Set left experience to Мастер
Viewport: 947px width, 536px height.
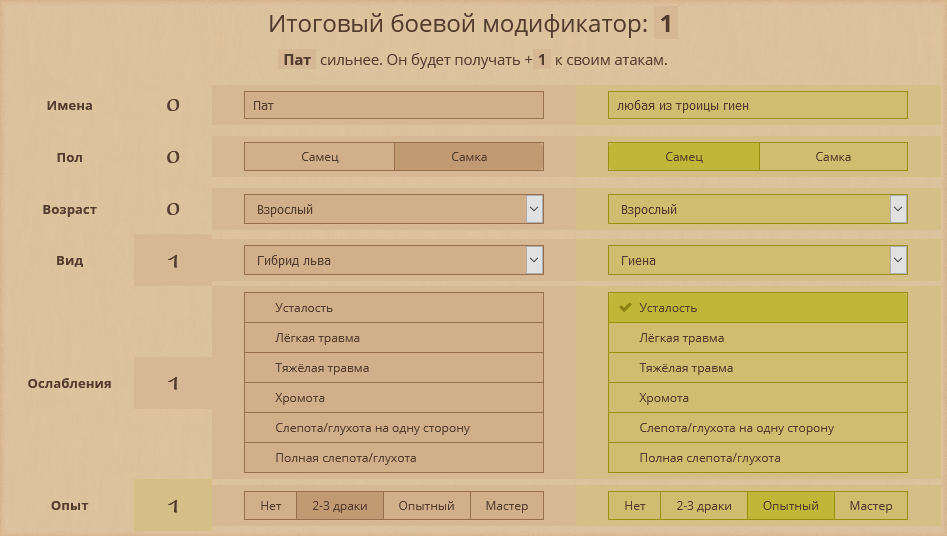click(x=507, y=506)
